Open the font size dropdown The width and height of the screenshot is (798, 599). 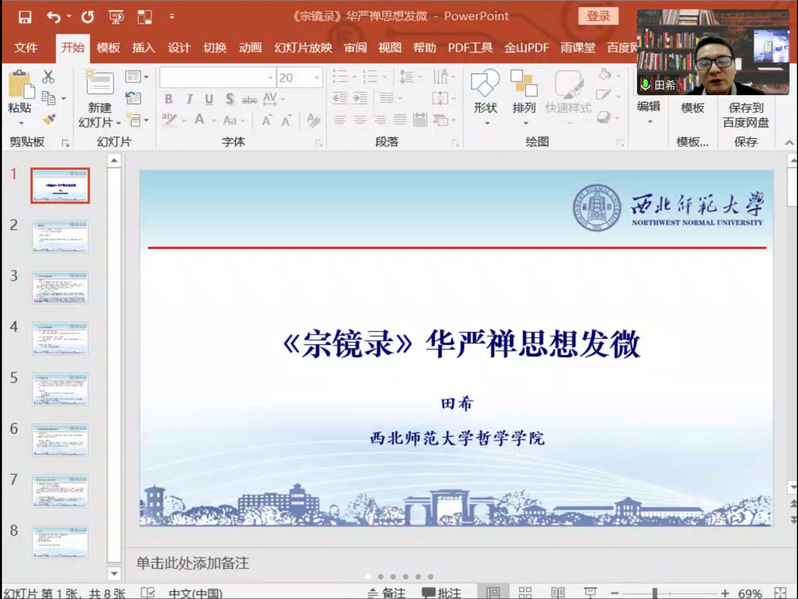317,77
